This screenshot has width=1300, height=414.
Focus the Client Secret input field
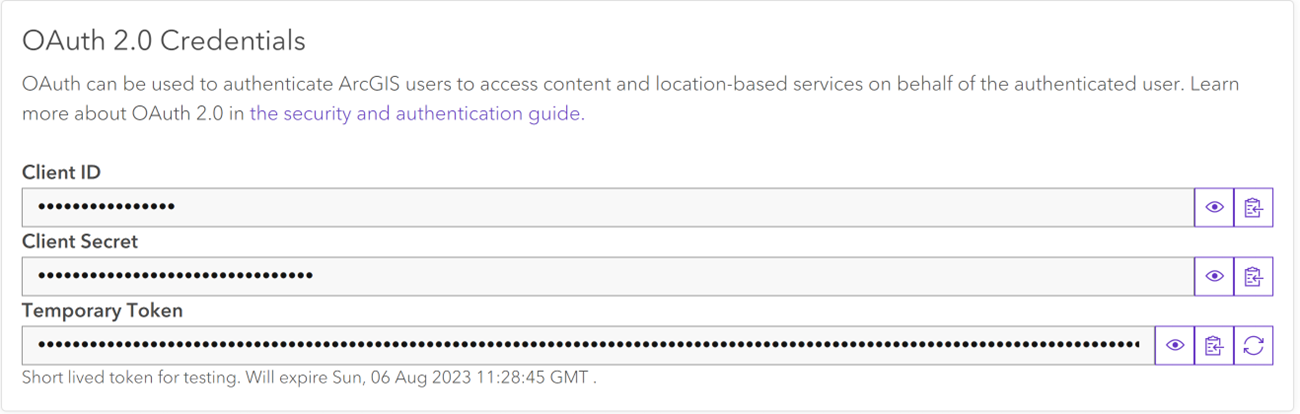click(608, 276)
